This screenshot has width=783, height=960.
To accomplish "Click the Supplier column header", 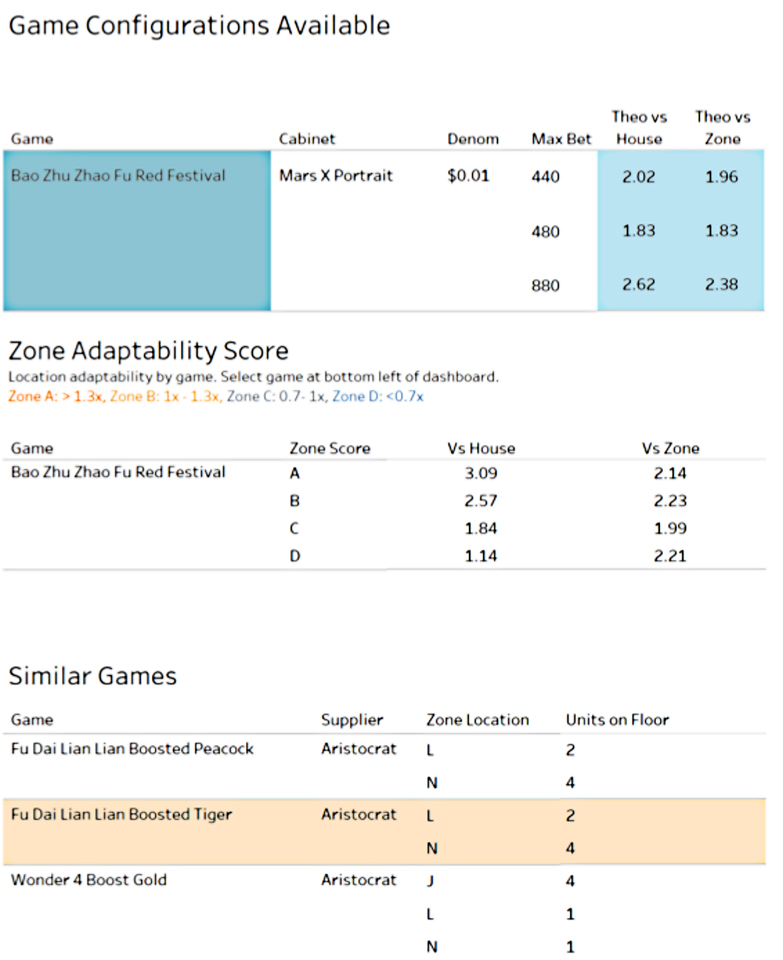I will 352,720.
